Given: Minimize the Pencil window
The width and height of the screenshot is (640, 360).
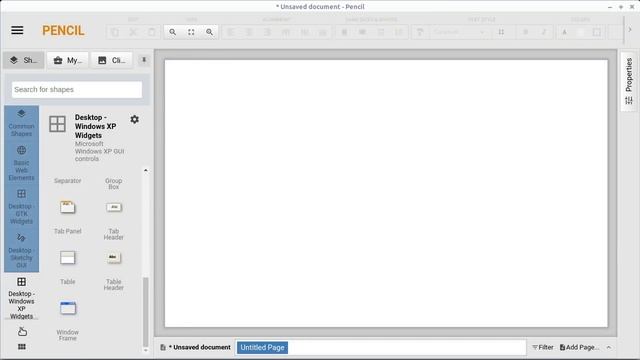Looking at the screenshot, I should tap(610, 7).
